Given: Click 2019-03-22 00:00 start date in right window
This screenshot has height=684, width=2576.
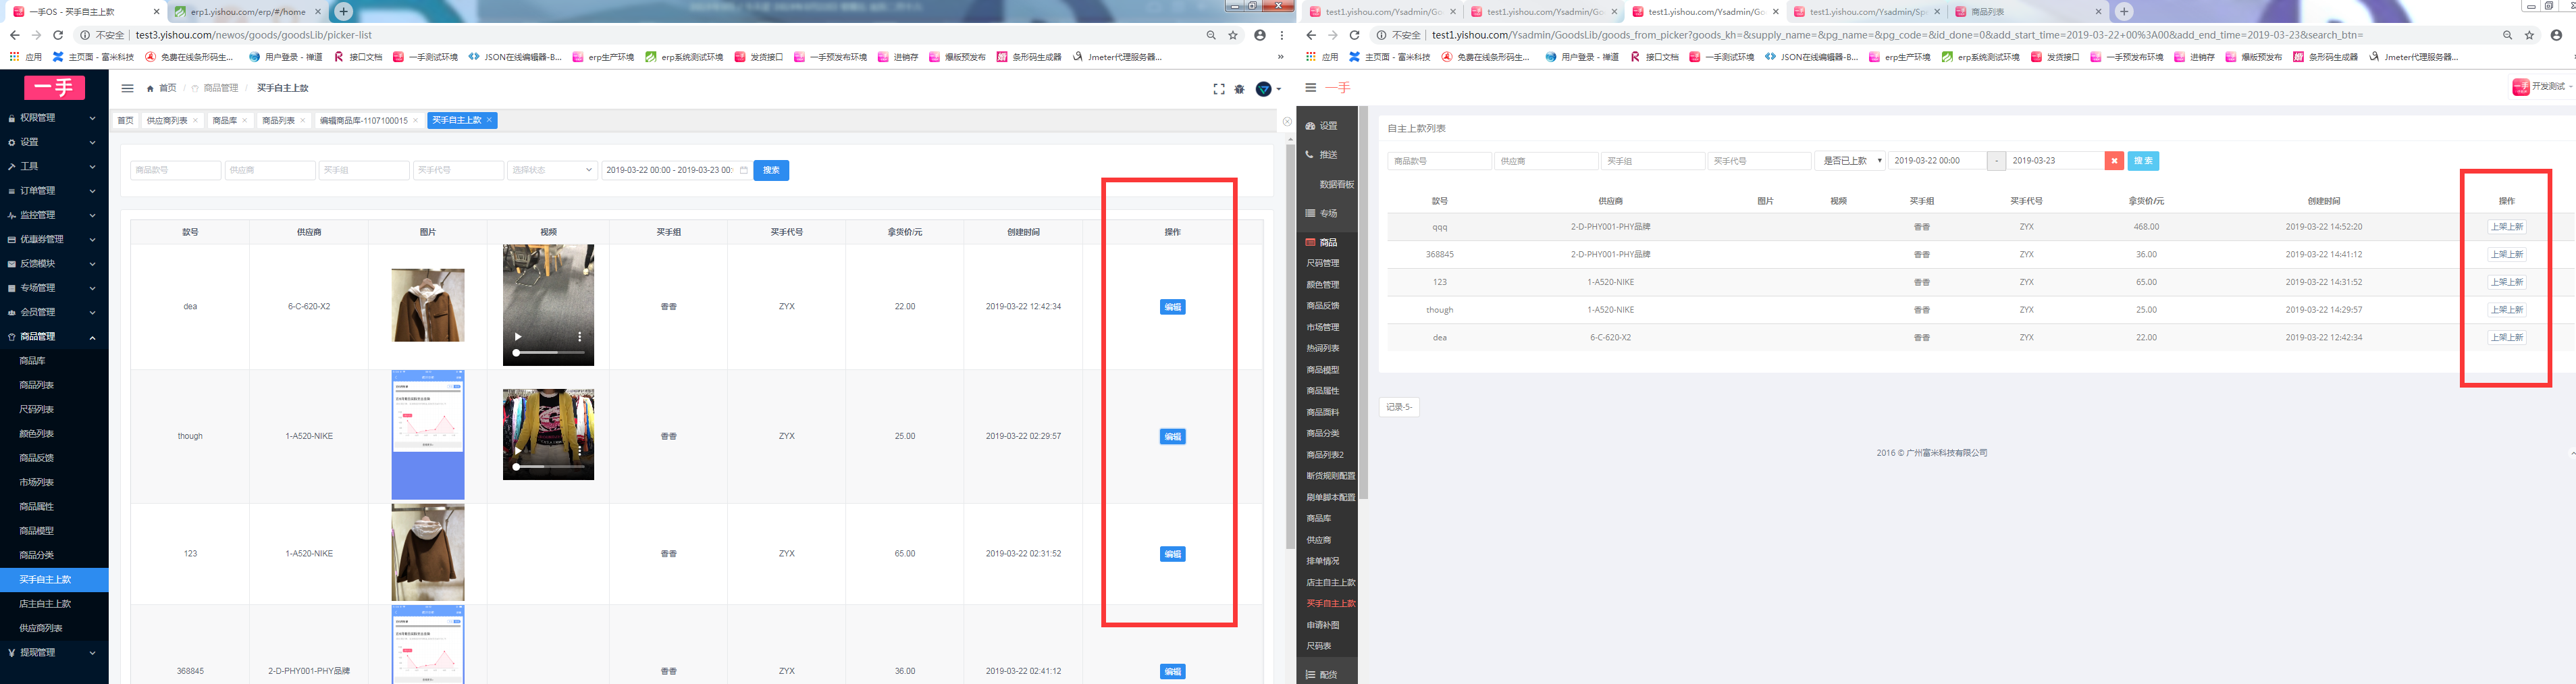Looking at the screenshot, I should coord(1937,161).
